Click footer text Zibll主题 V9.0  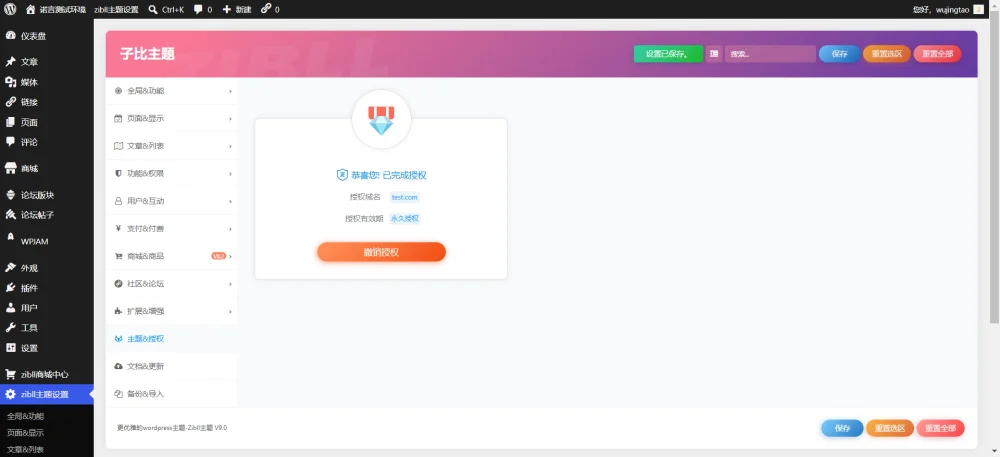207,428
